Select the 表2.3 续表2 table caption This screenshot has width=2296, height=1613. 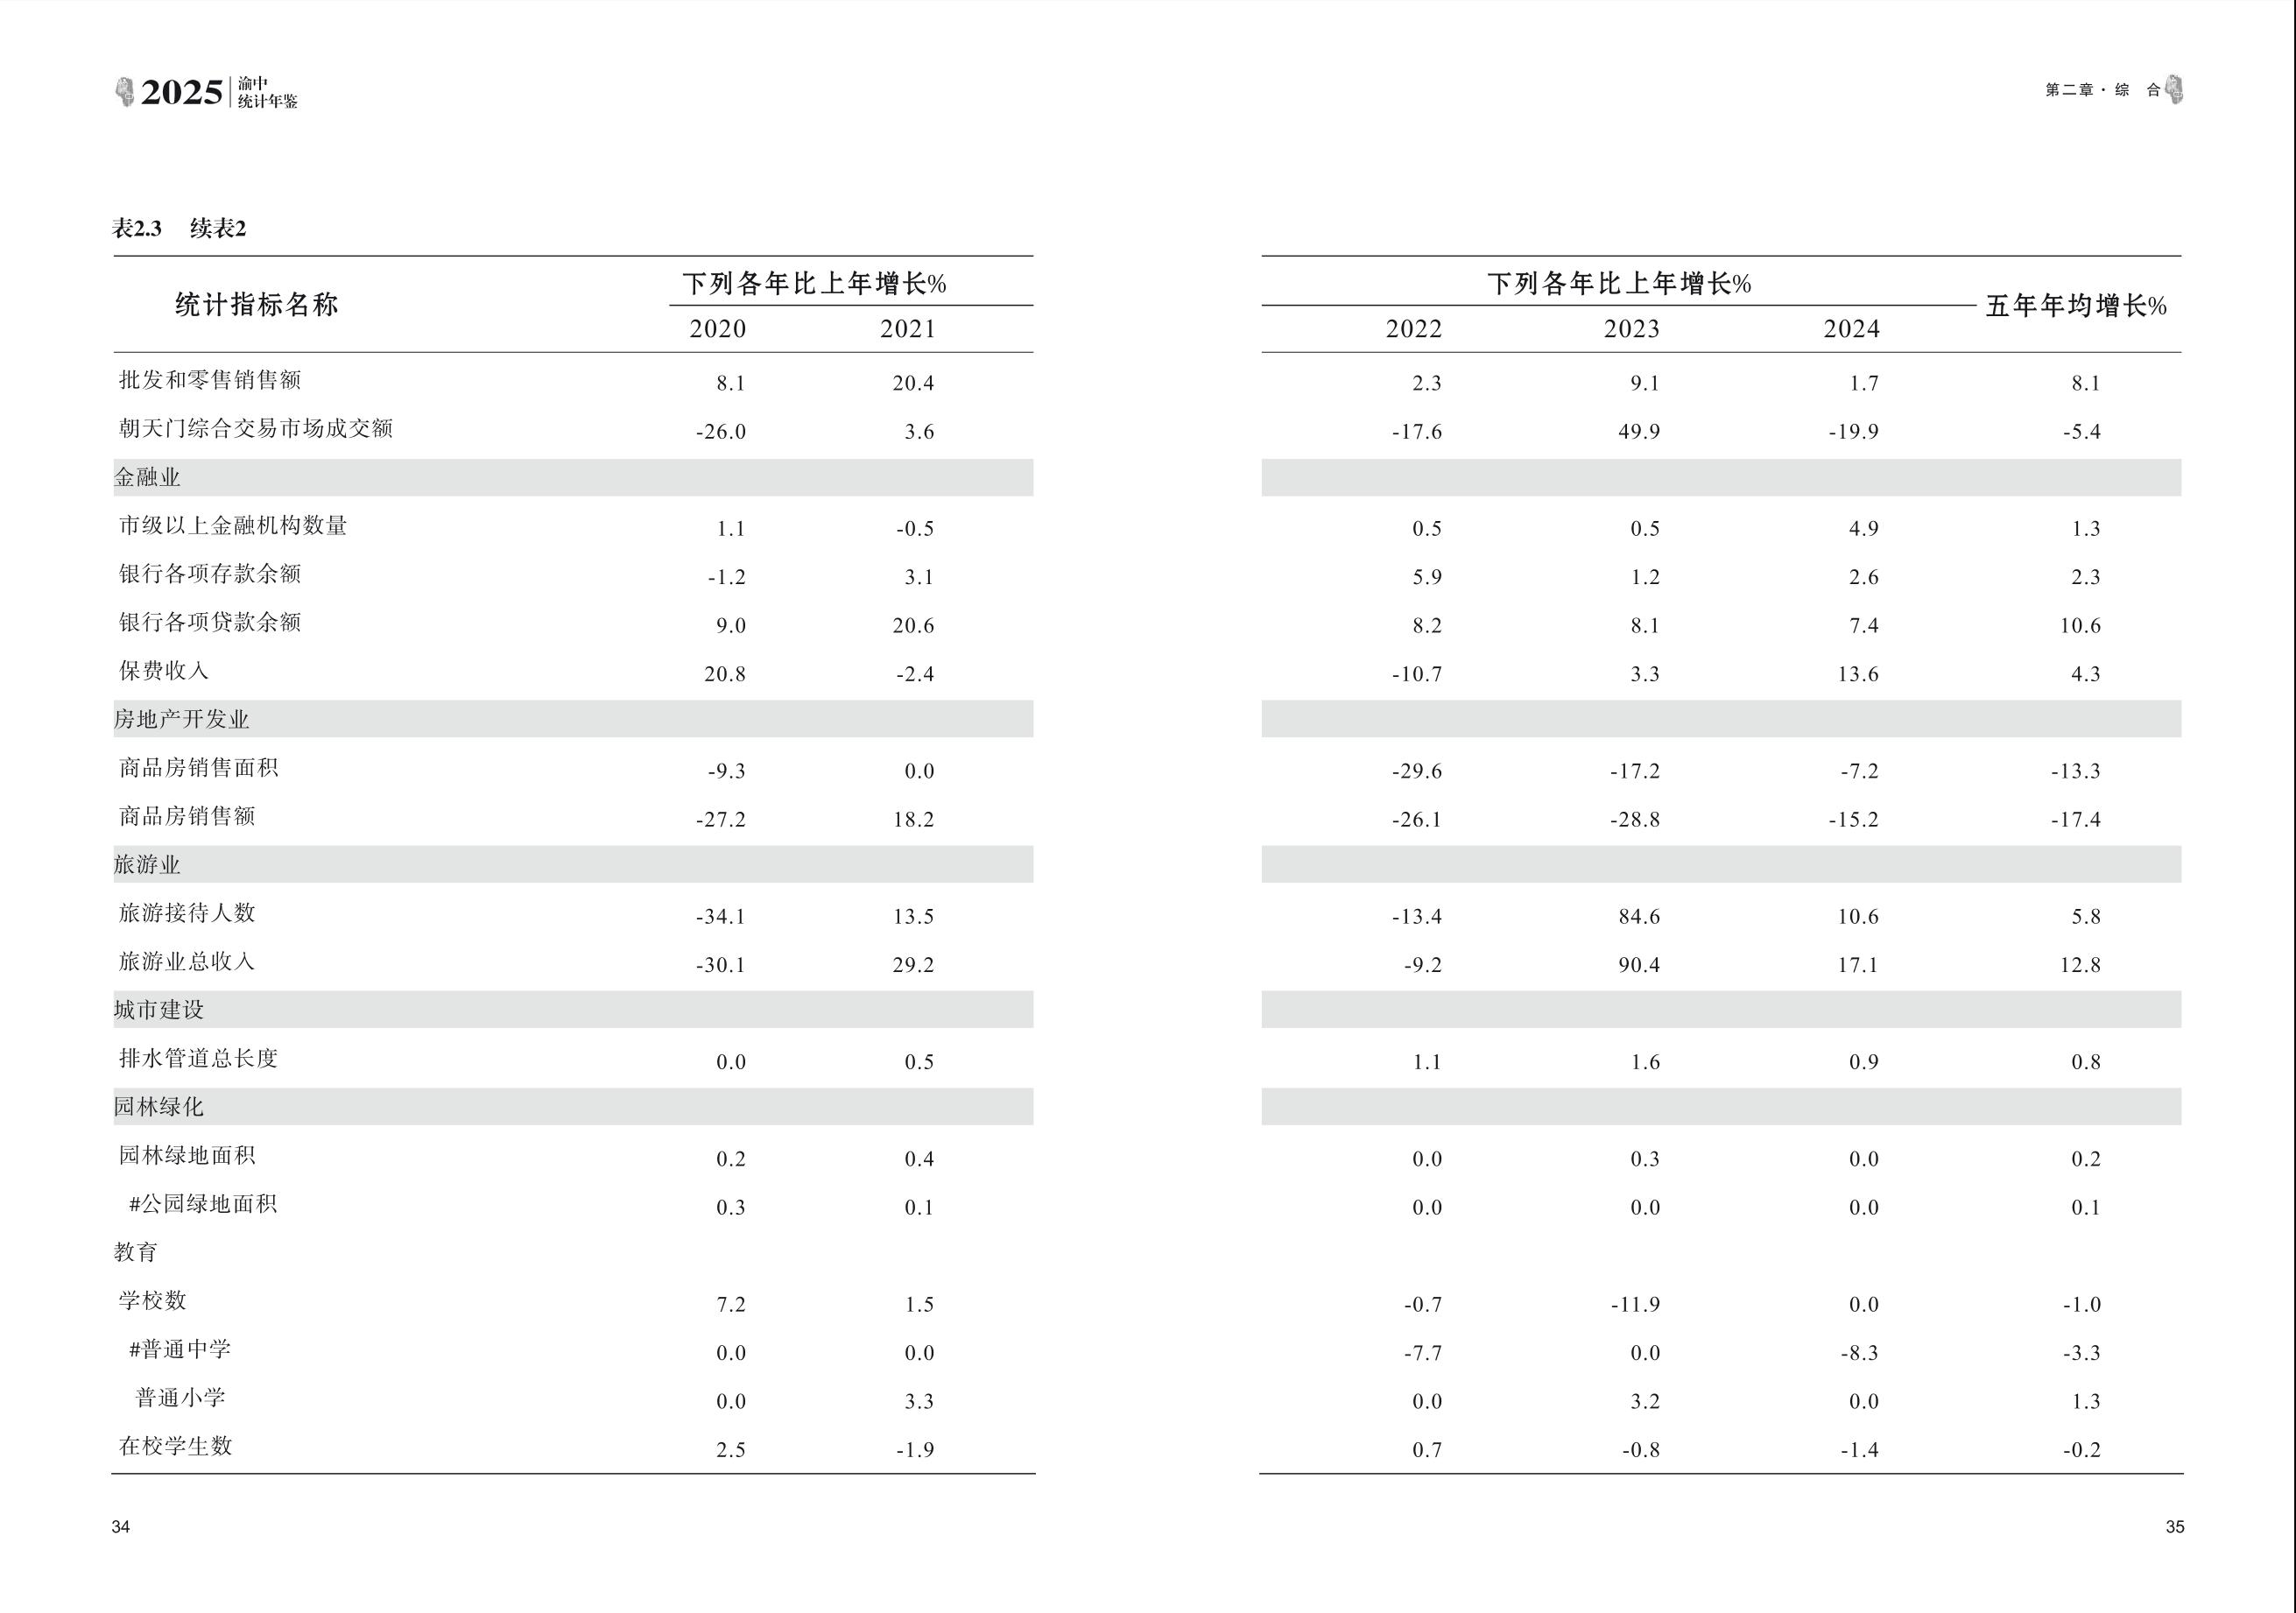tap(179, 229)
